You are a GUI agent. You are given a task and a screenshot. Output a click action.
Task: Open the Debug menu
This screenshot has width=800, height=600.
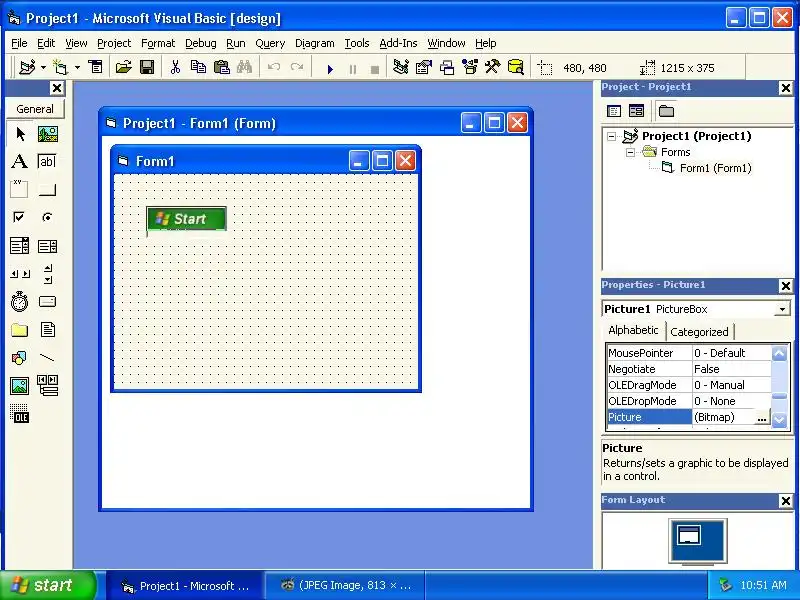201,43
